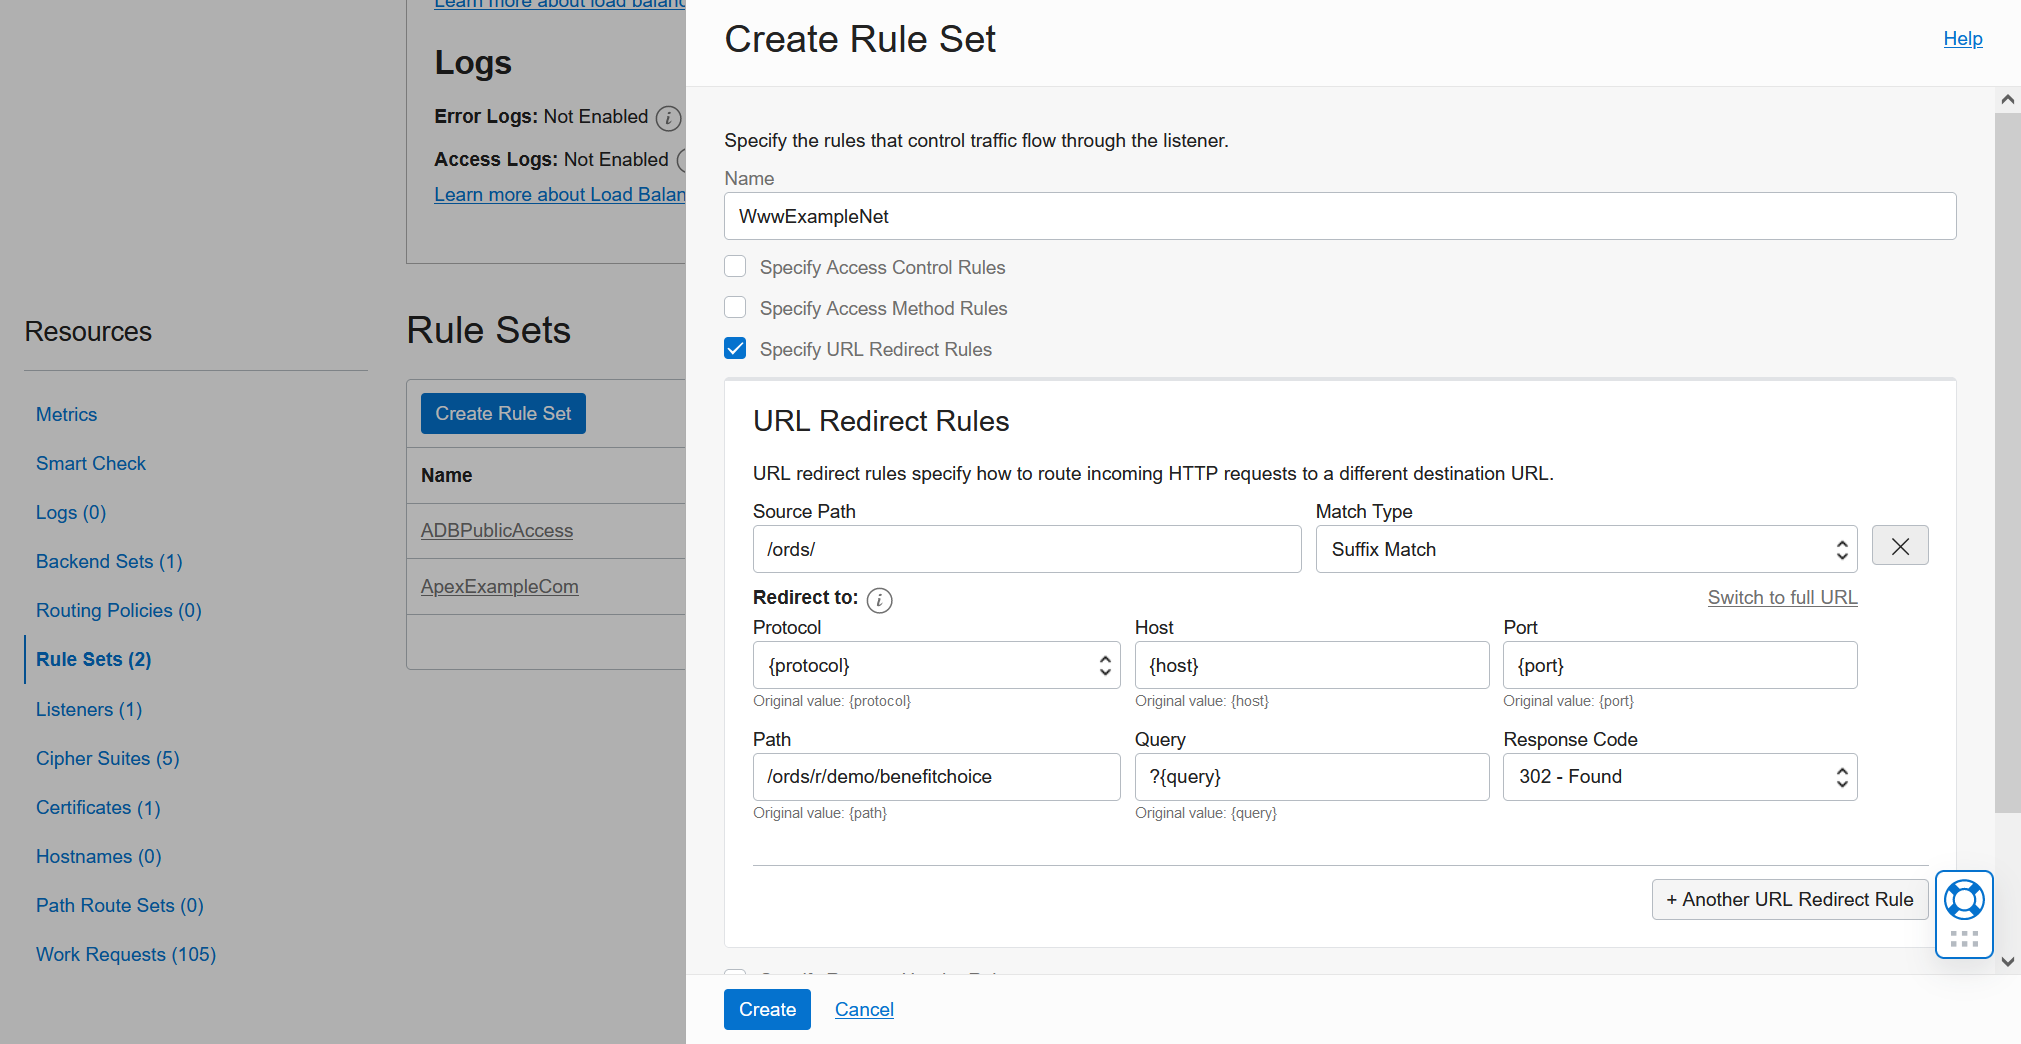Image resolution: width=2021 pixels, height=1044 pixels.
Task: Enable Specify Access Control Rules checkbox
Action: (x=735, y=267)
